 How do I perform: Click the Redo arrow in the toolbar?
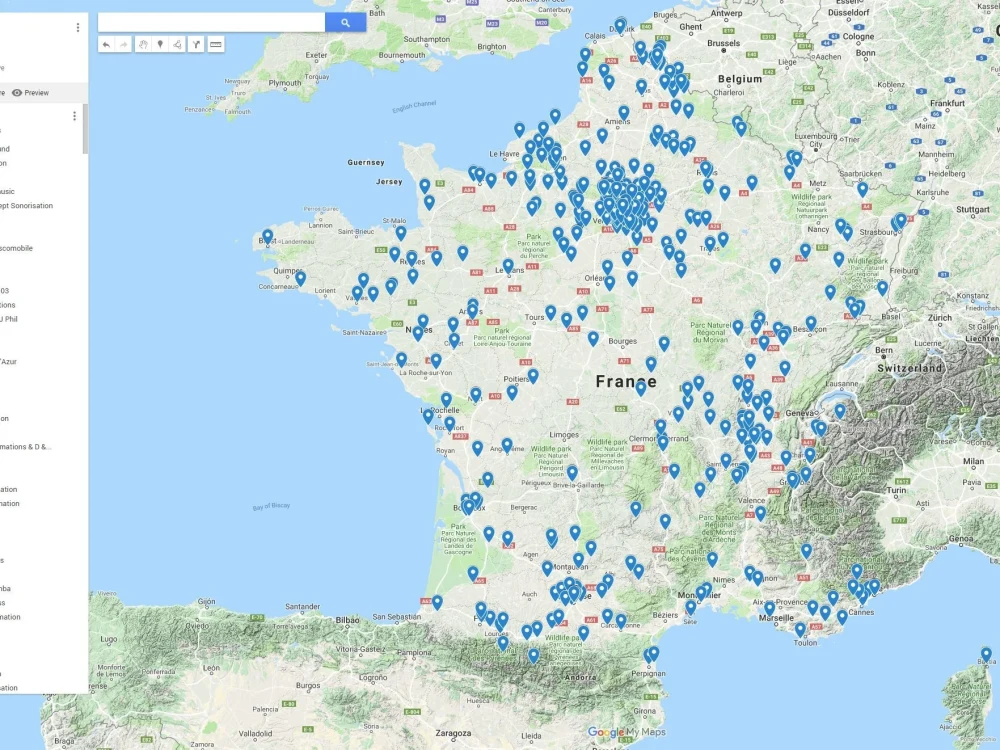tap(124, 44)
